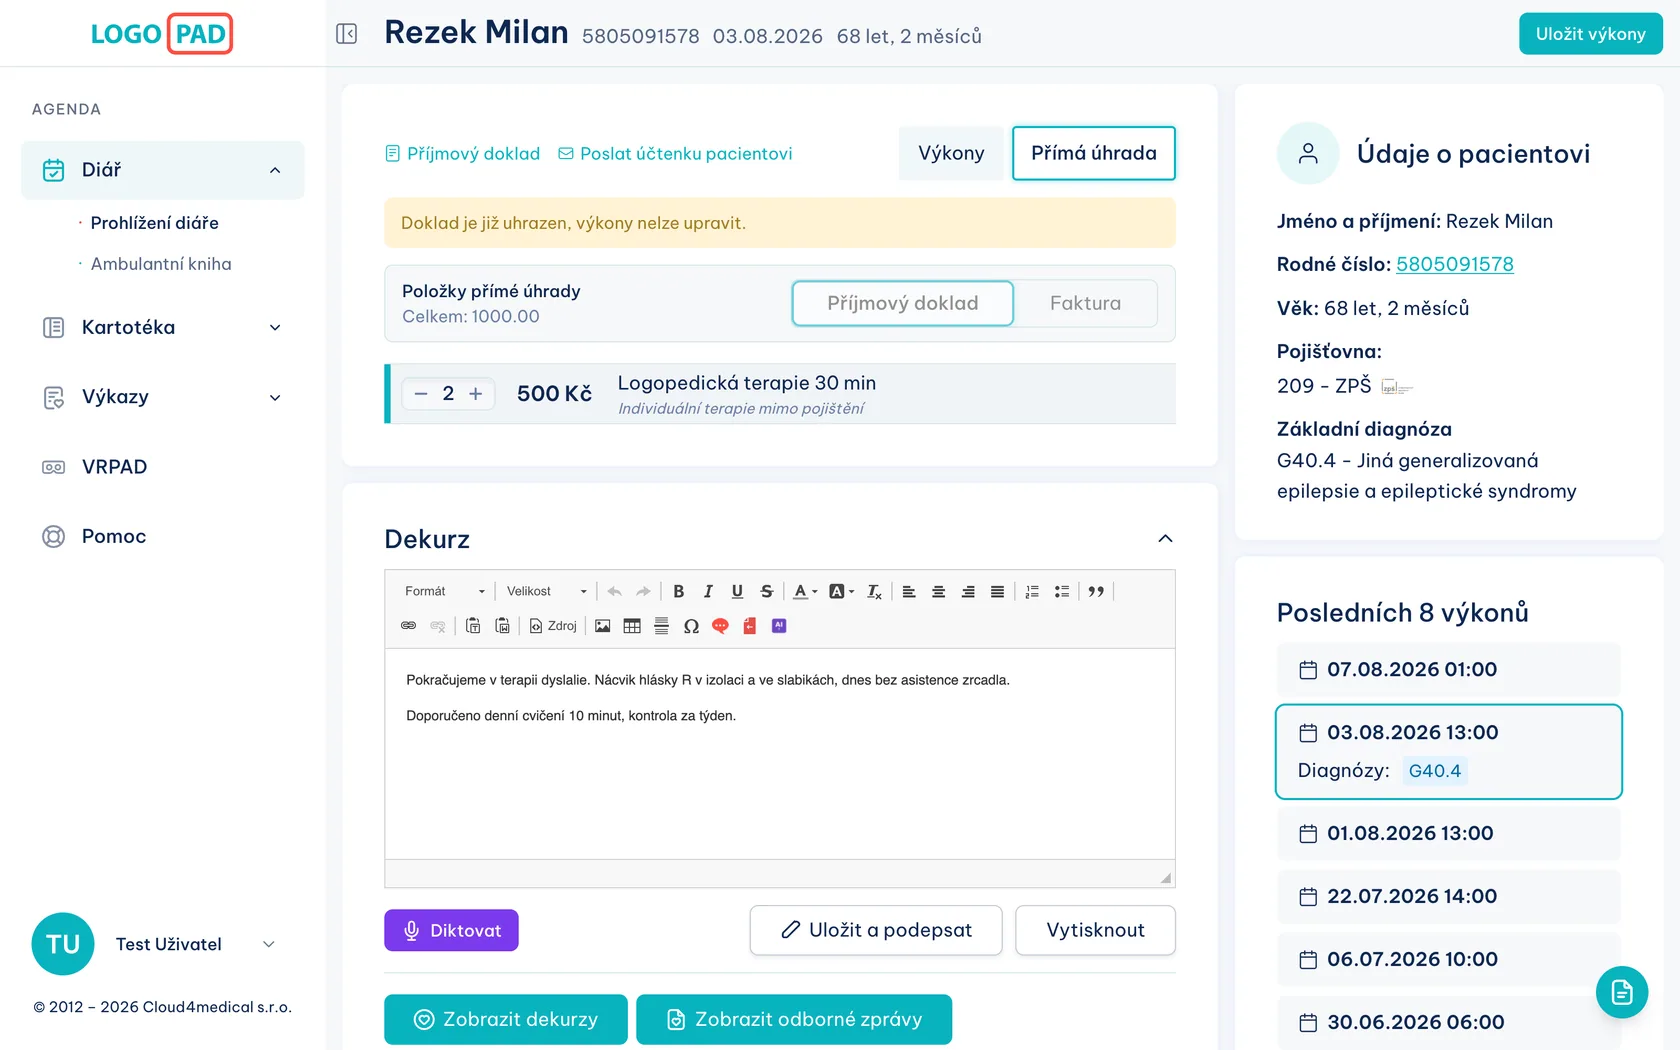
Task: Switch to the Výkony tab
Action: click(951, 153)
